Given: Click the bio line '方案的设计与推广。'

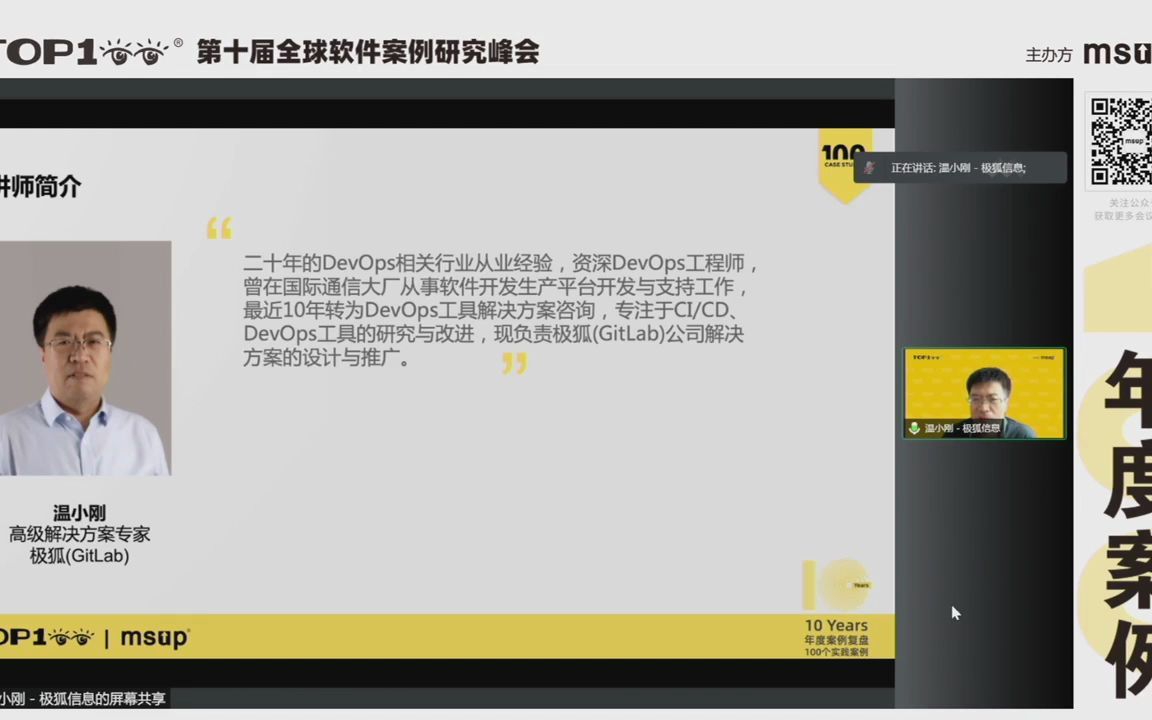Looking at the screenshot, I should click(328, 358).
